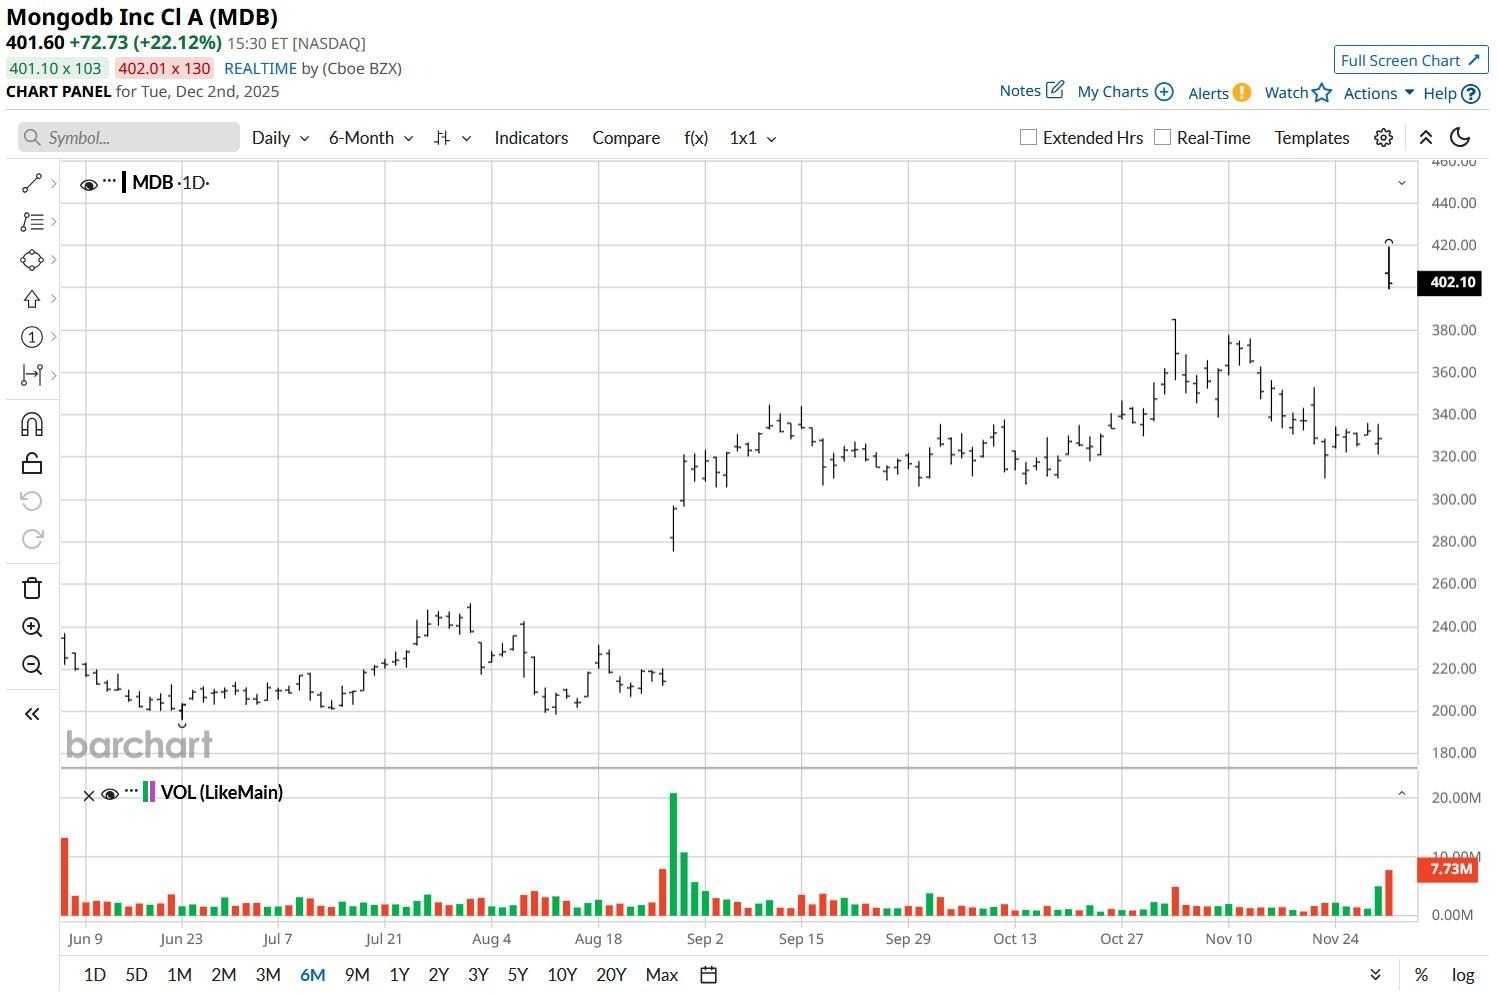Zoom in on the chart
1498x994 pixels.
pos(31,627)
